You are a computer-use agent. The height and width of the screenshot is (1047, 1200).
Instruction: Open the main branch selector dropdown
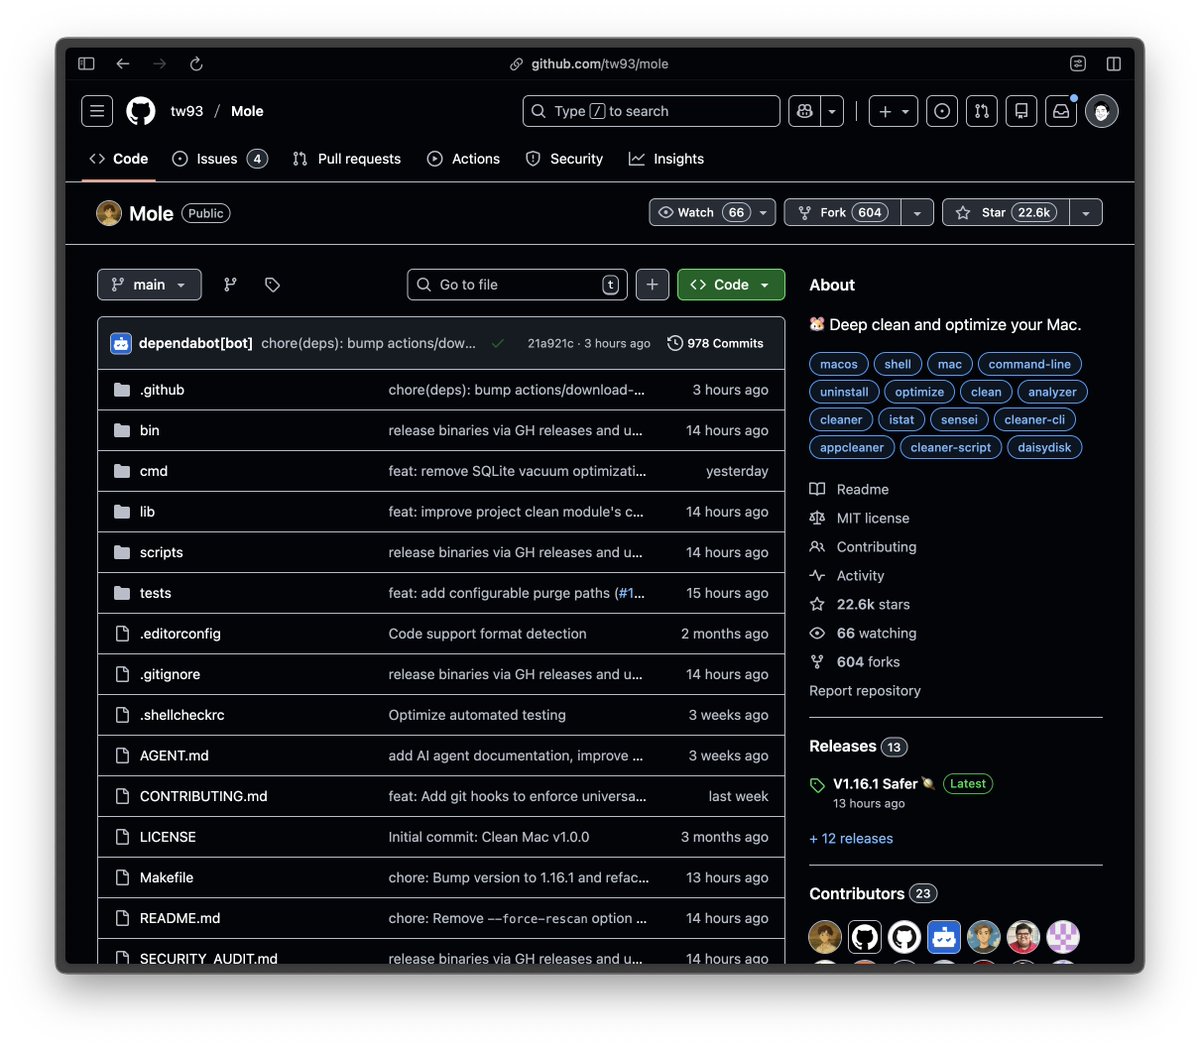(x=149, y=285)
